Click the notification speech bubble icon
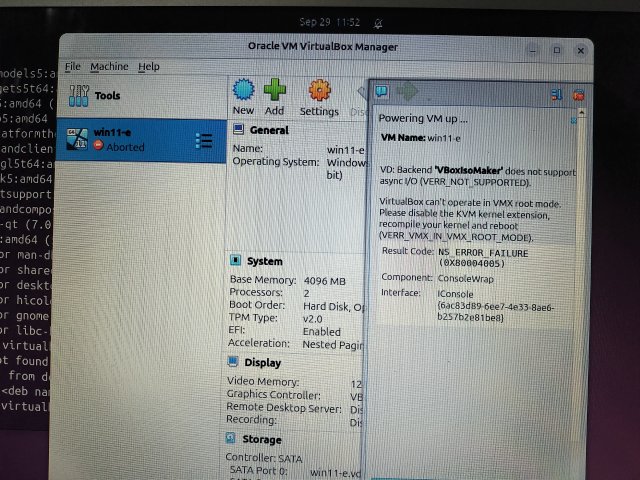Image resolution: width=640 pixels, height=480 pixels. point(381,93)
